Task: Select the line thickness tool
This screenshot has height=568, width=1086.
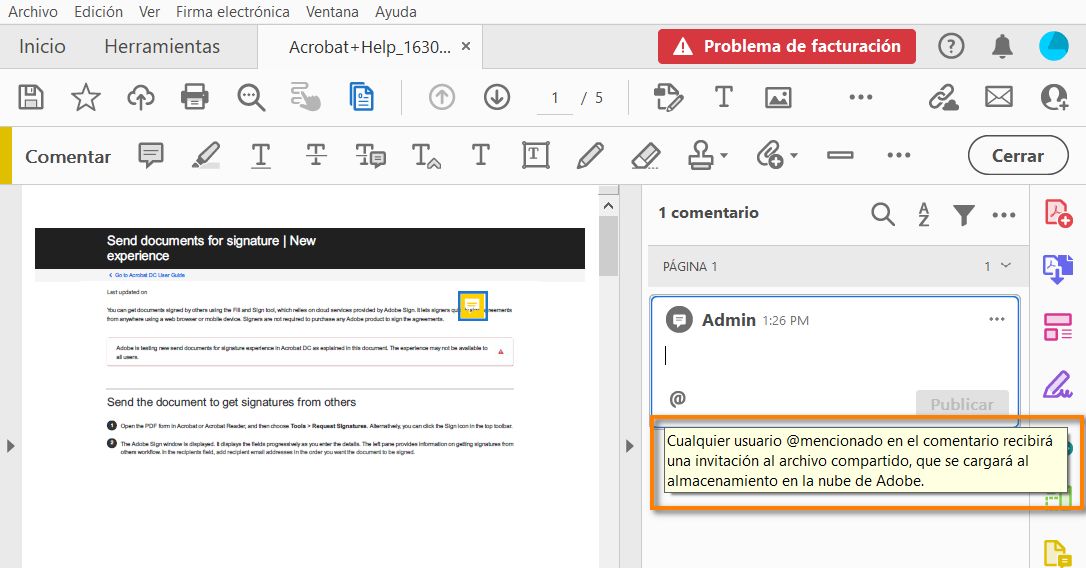Action: (x=840, y=156)
